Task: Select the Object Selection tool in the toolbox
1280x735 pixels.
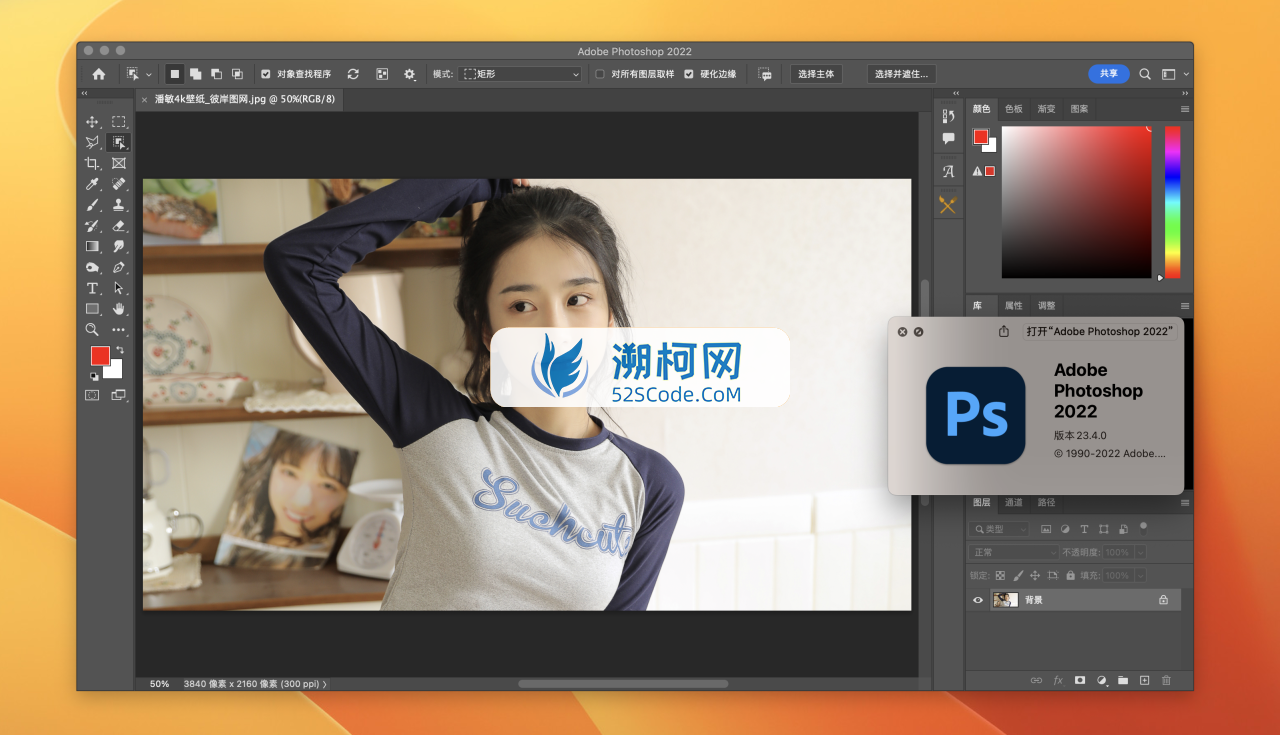Action: pos(119,143)
